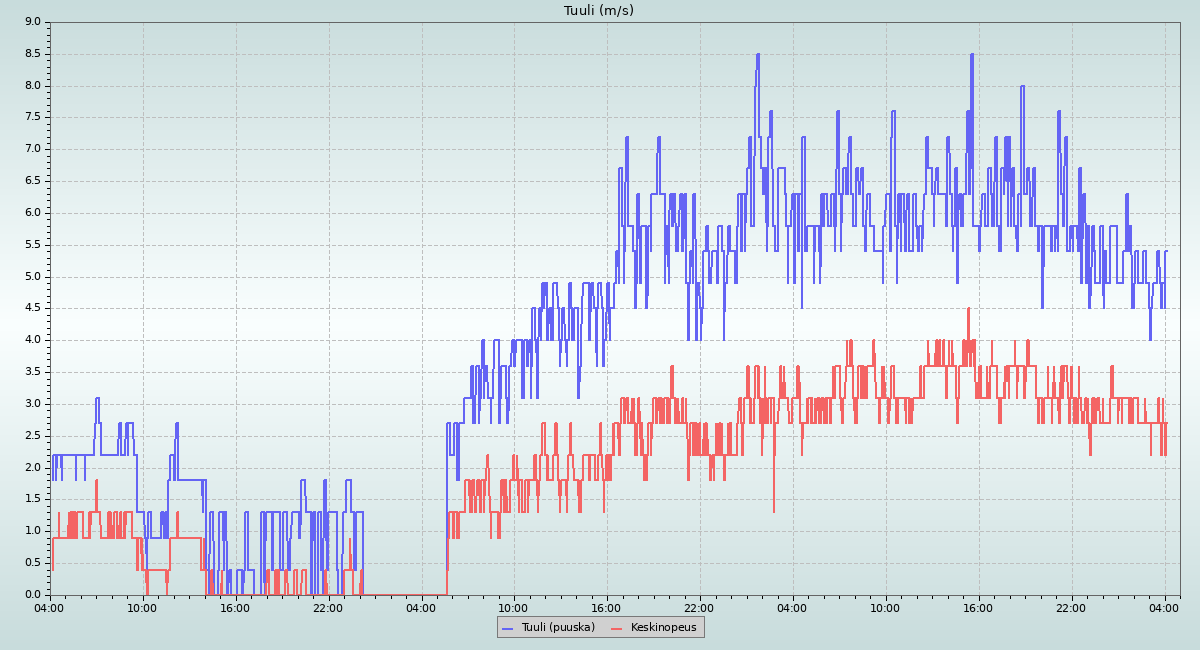The width and height of the screenshot is (1200, 650).
Task: Click the 0.5 y-axis tick label
Action: coord(33,563)
